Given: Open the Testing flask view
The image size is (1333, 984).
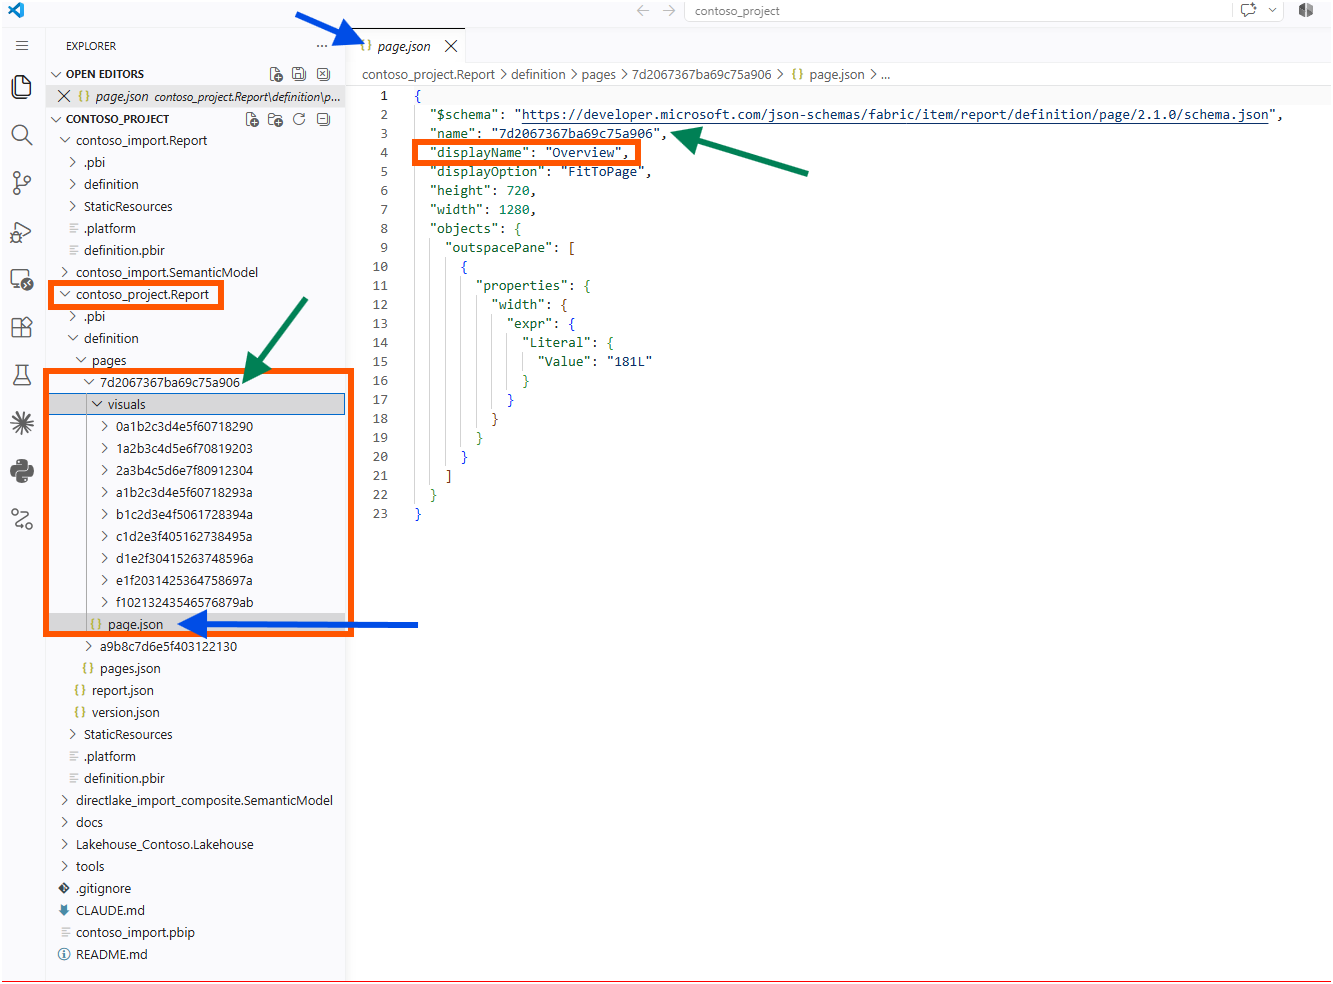Looking at the screenshot, I should coord(21,375).
